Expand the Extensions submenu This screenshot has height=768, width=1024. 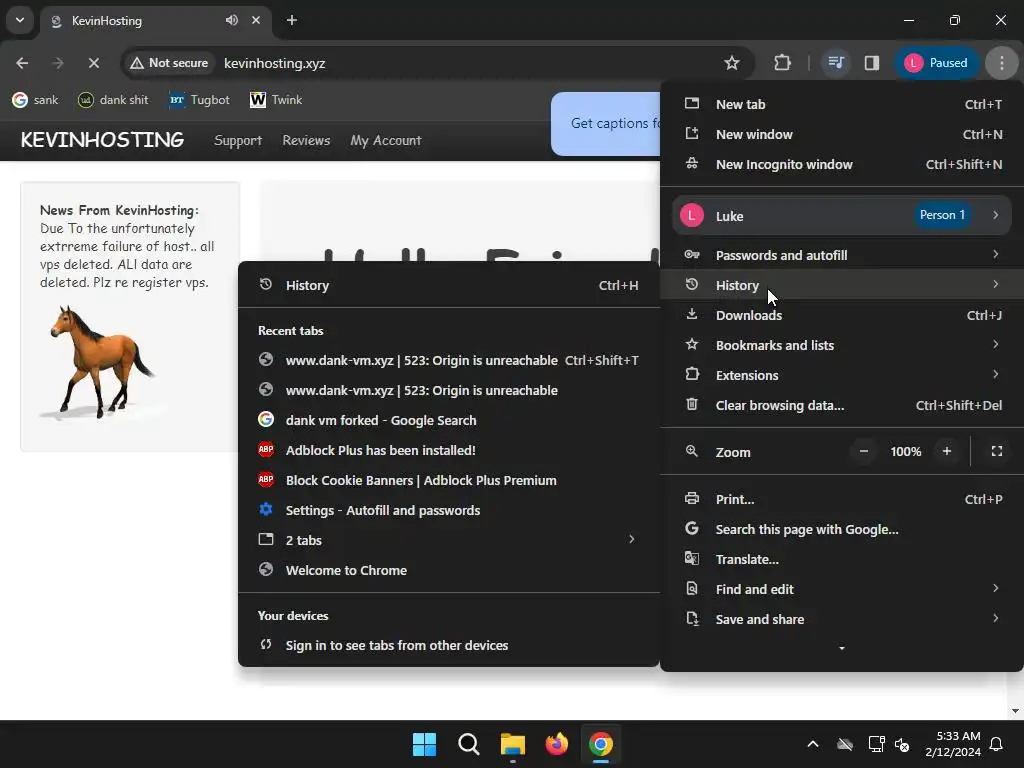(842, 376)
